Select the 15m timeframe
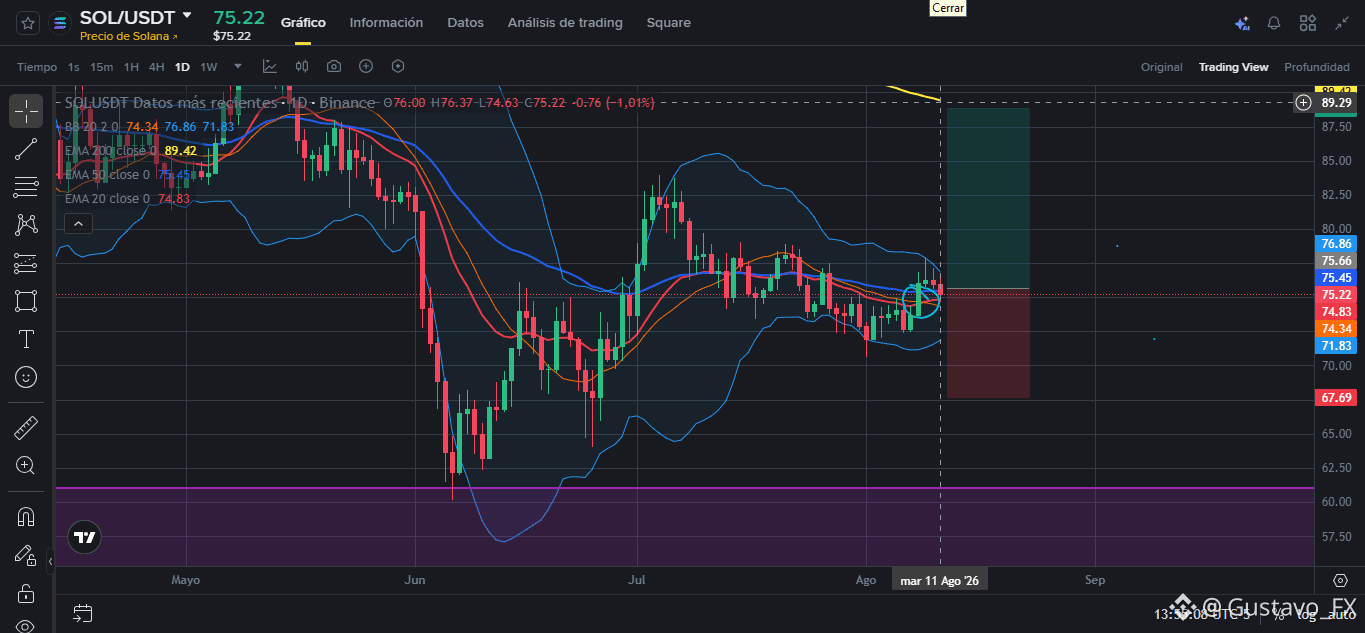 [x=101, y=67]
